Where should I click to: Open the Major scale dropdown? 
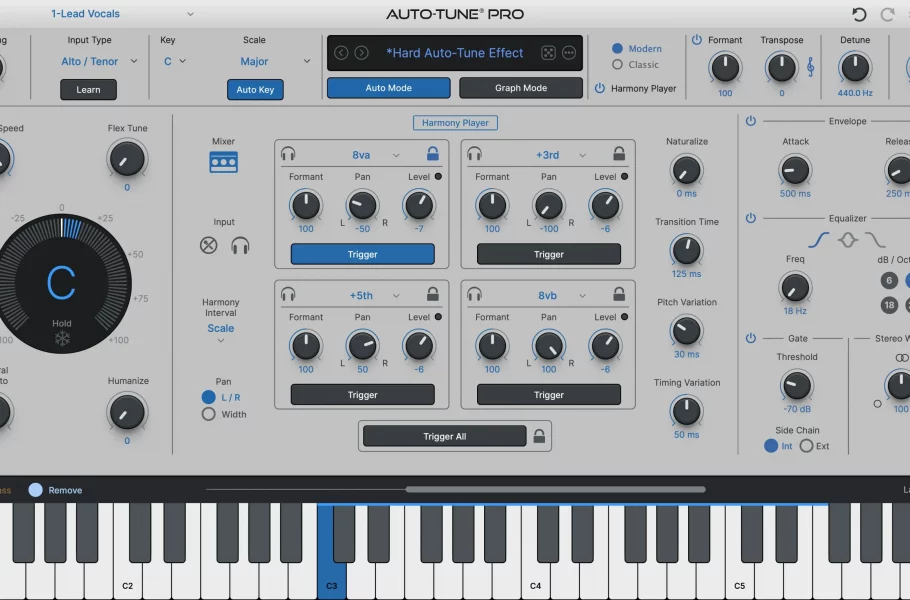[275, 61]
